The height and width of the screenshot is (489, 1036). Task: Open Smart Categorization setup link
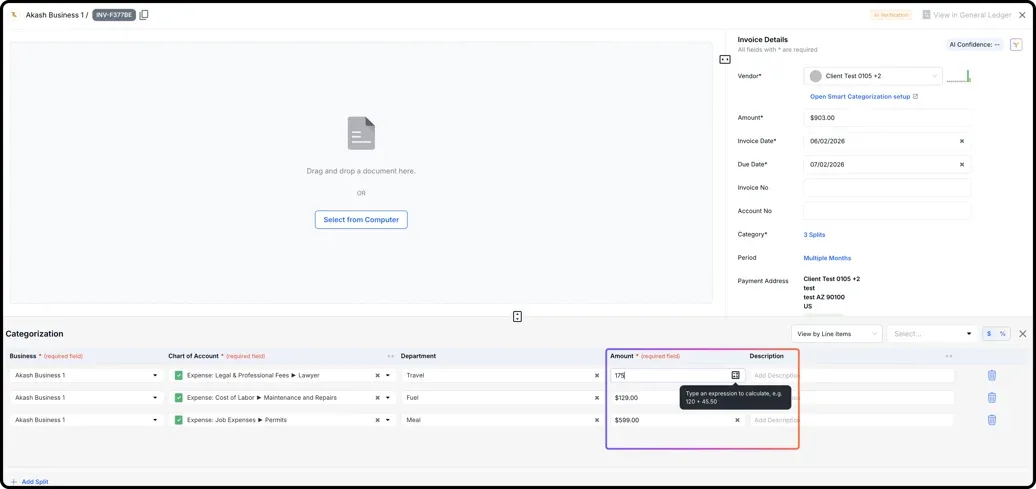coord(864,96)
